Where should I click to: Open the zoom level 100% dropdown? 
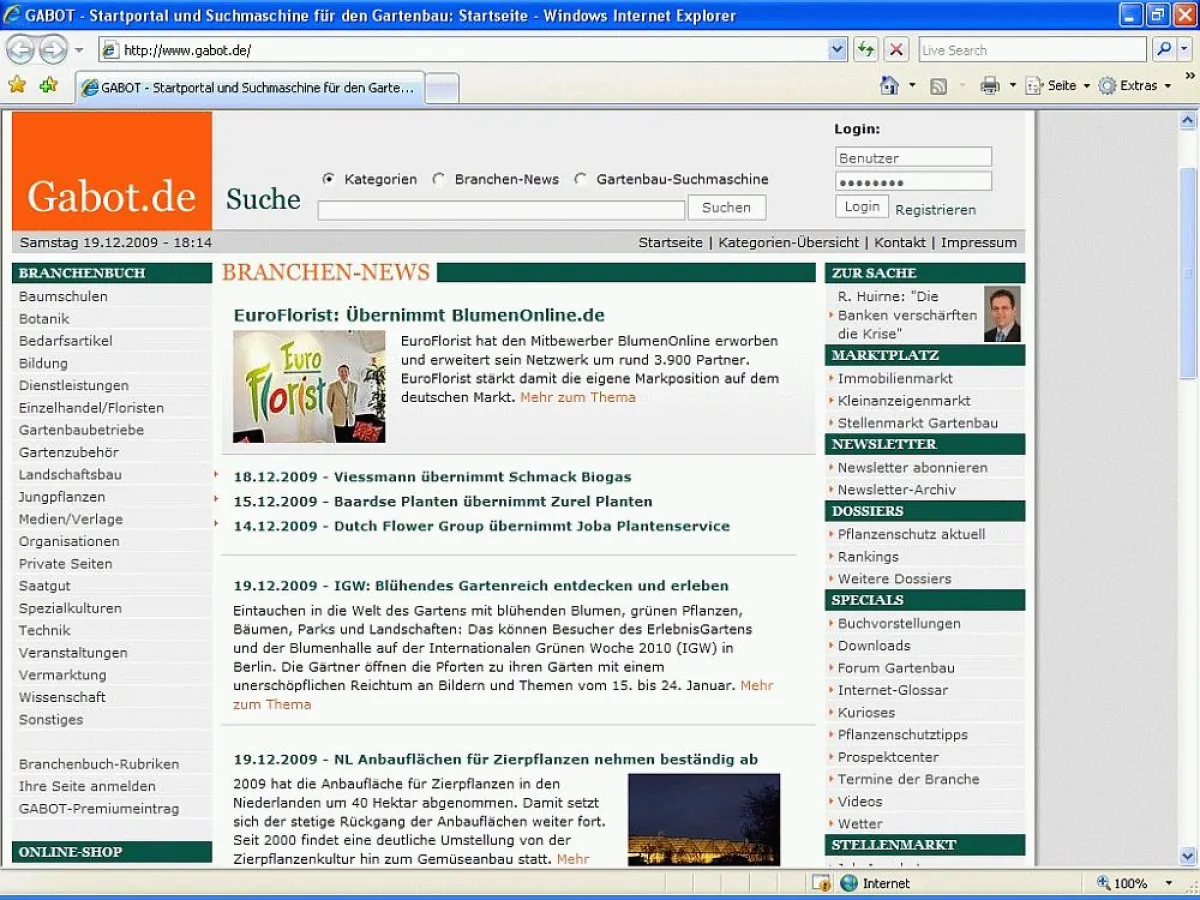(x=1168, y=883)
